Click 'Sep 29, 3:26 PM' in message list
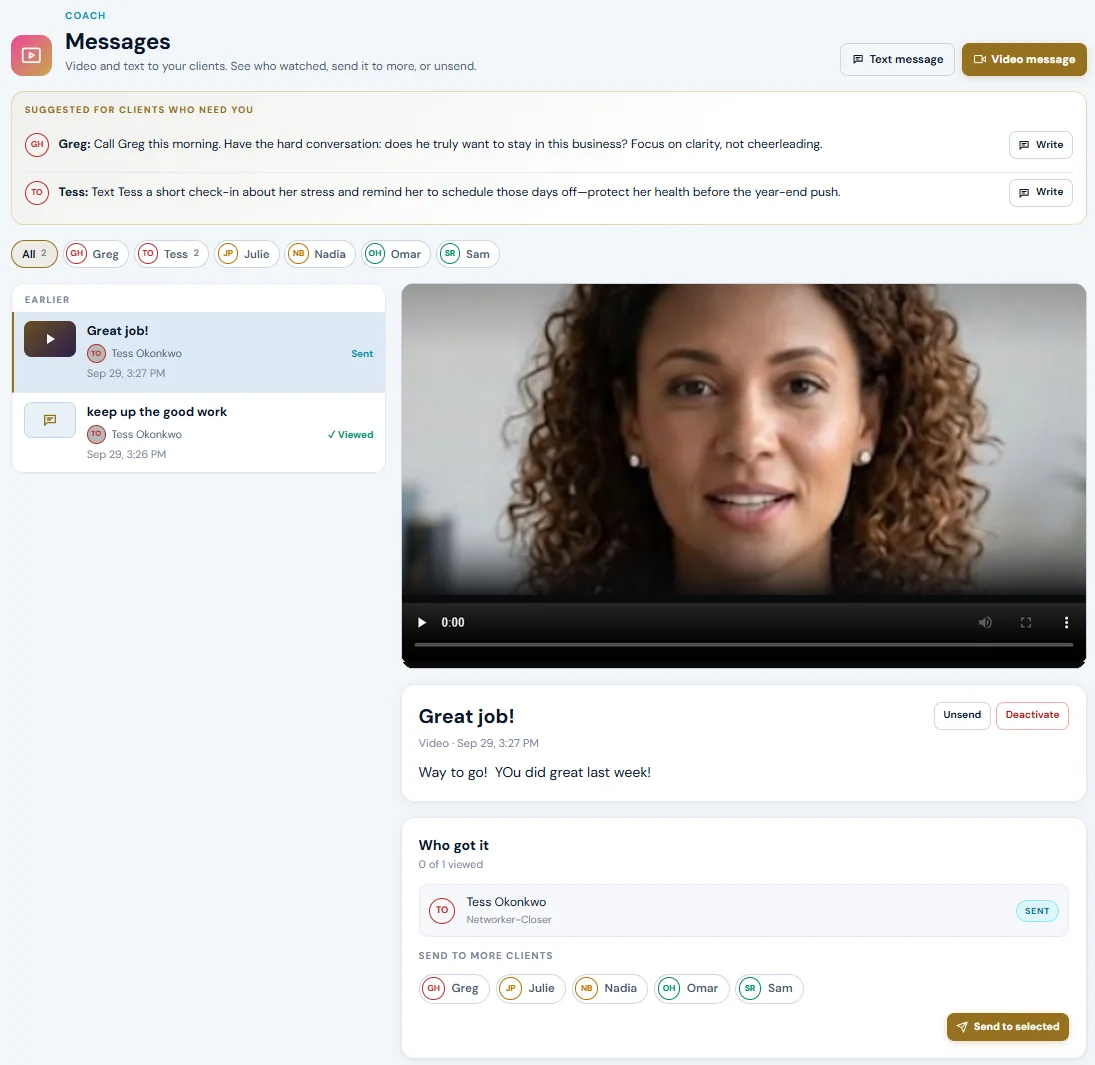 coord(126,455)
